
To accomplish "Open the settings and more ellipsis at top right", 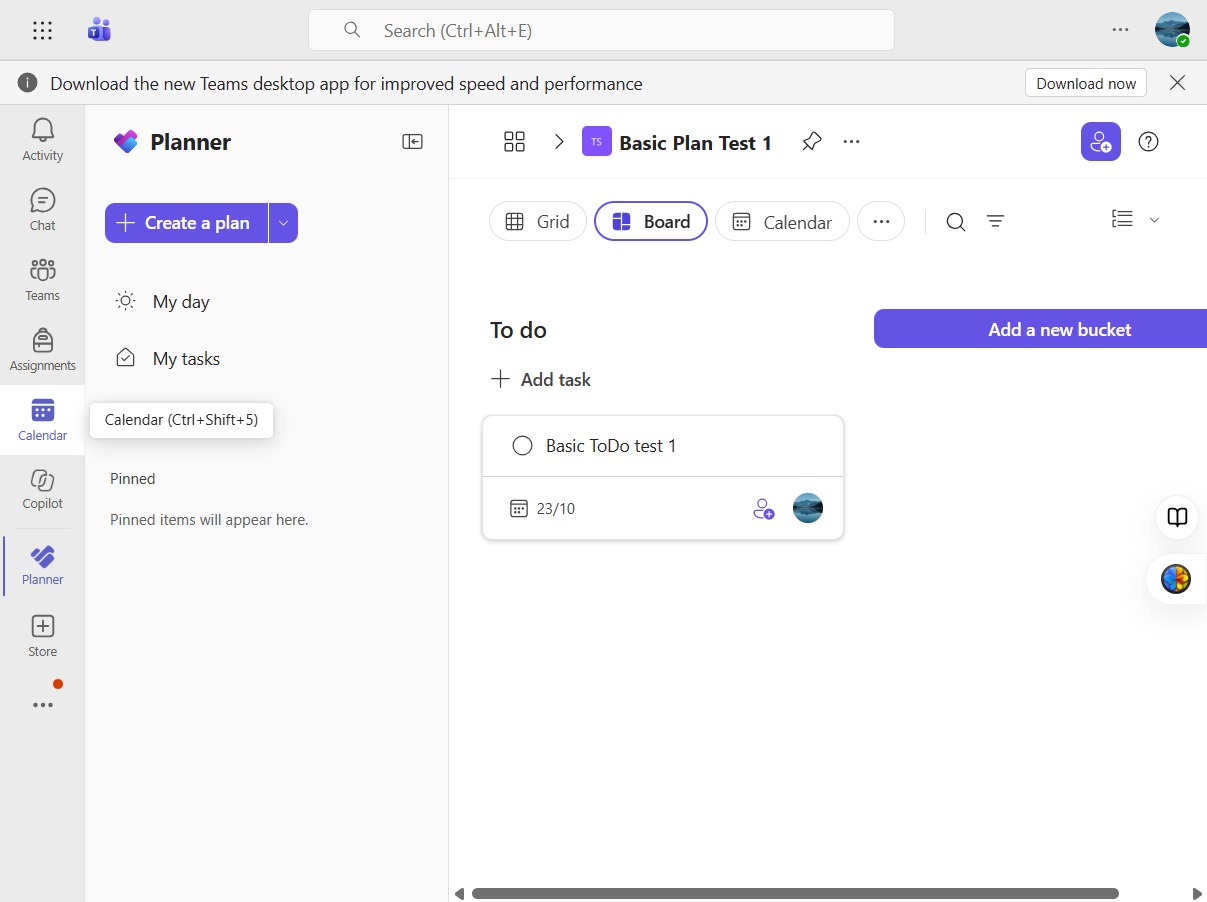I will [x=1120, y=30].
